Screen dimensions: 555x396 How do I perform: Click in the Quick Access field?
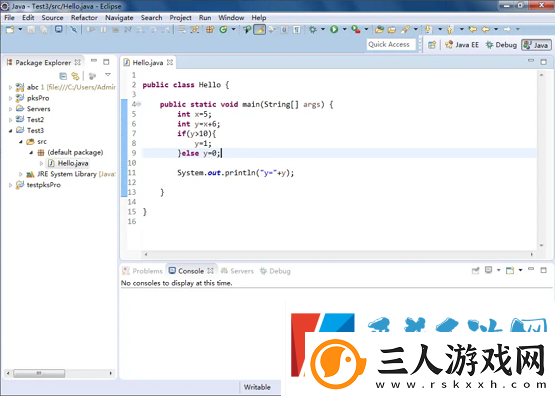391,45
